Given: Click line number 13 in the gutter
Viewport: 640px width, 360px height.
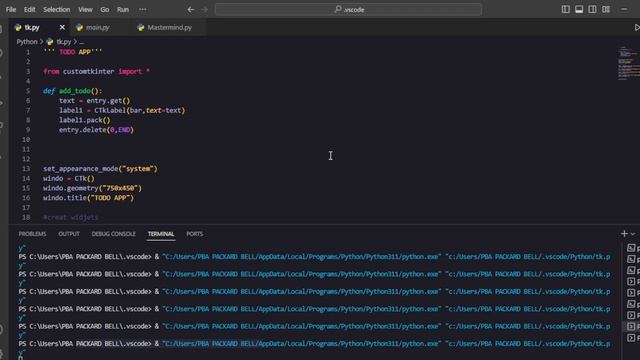Looking at the screenshot, I should point(26,169).
